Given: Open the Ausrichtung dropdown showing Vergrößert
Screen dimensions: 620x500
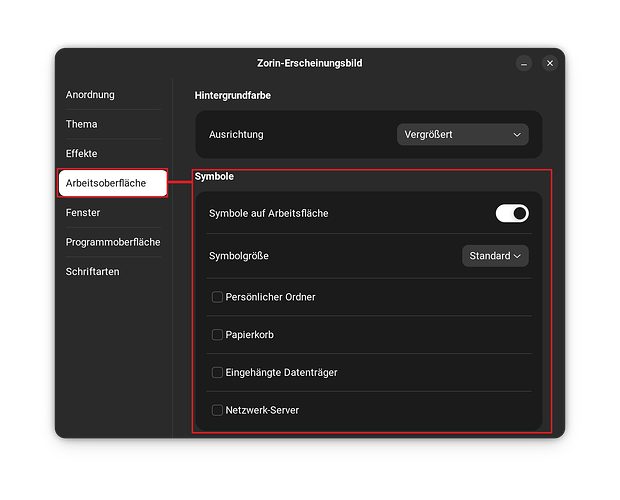Looking at the screenshot, I should pos(463,134).
